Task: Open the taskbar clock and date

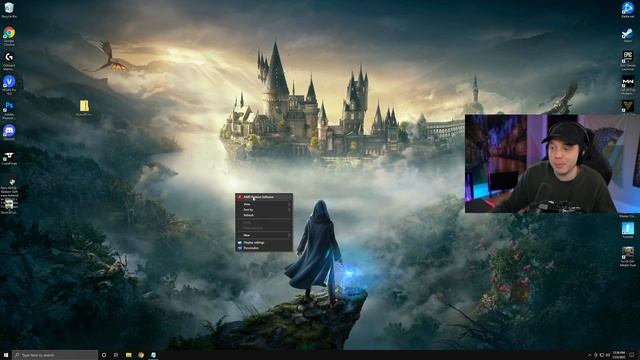Action: [619, 355]
